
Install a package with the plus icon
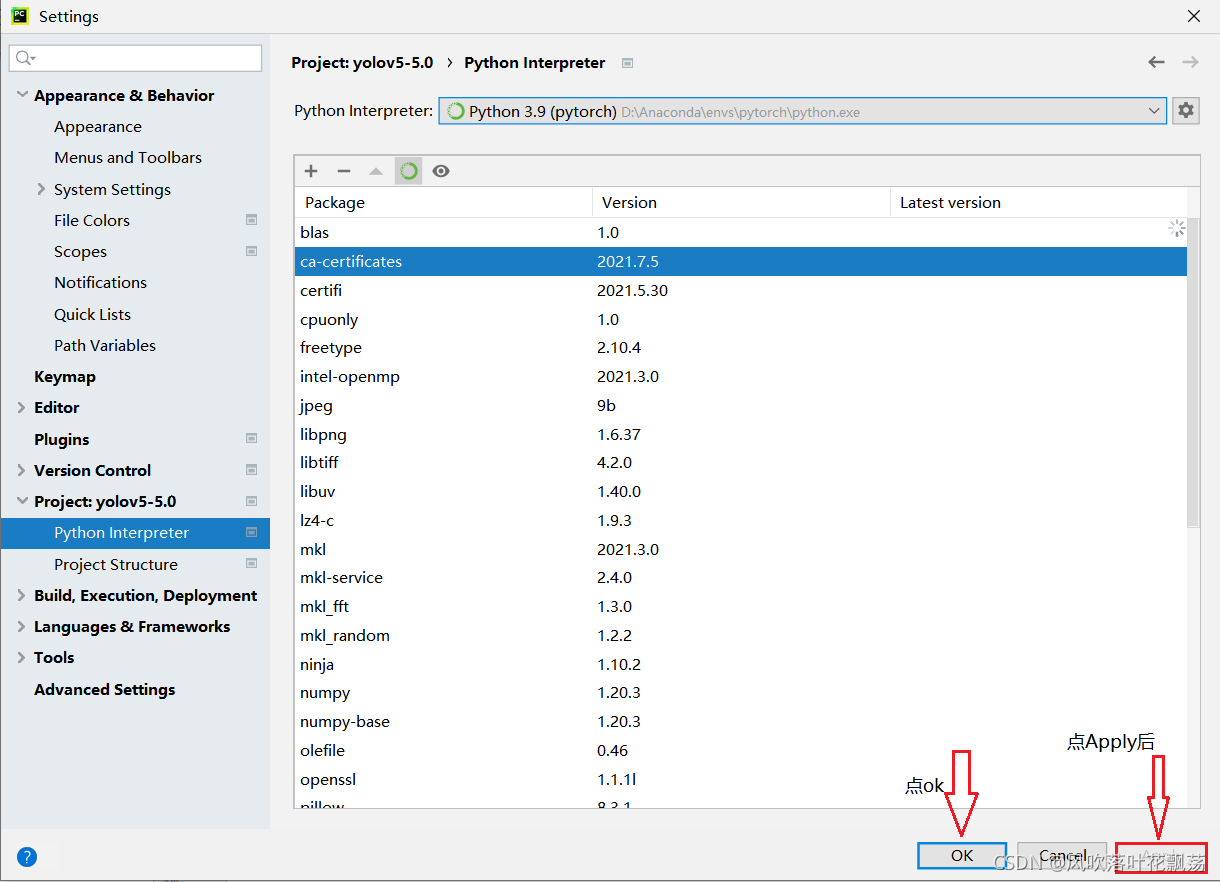coord(311,171)
